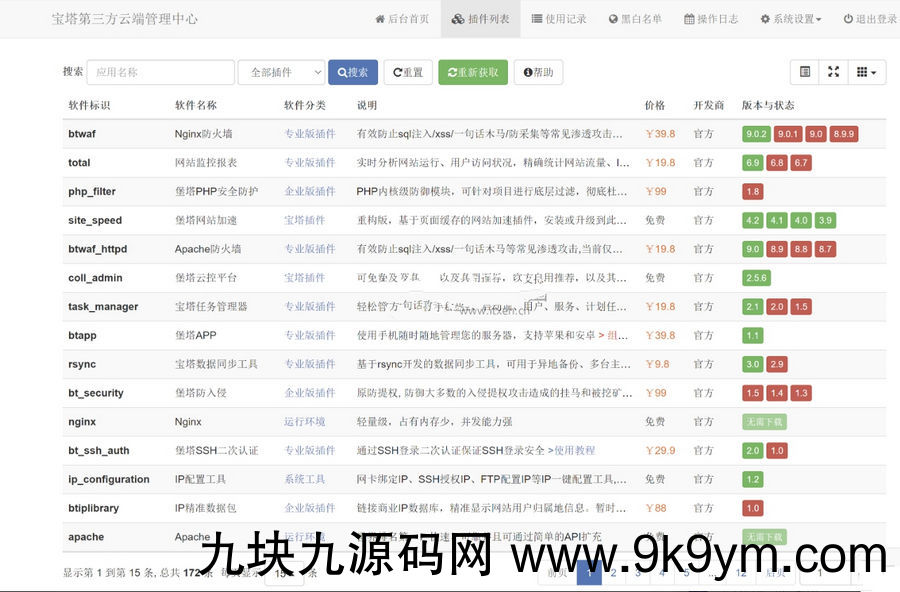The image size is (900, 592).
Task: Open the 全部插件 category dropdown
Action: (280, 72)
